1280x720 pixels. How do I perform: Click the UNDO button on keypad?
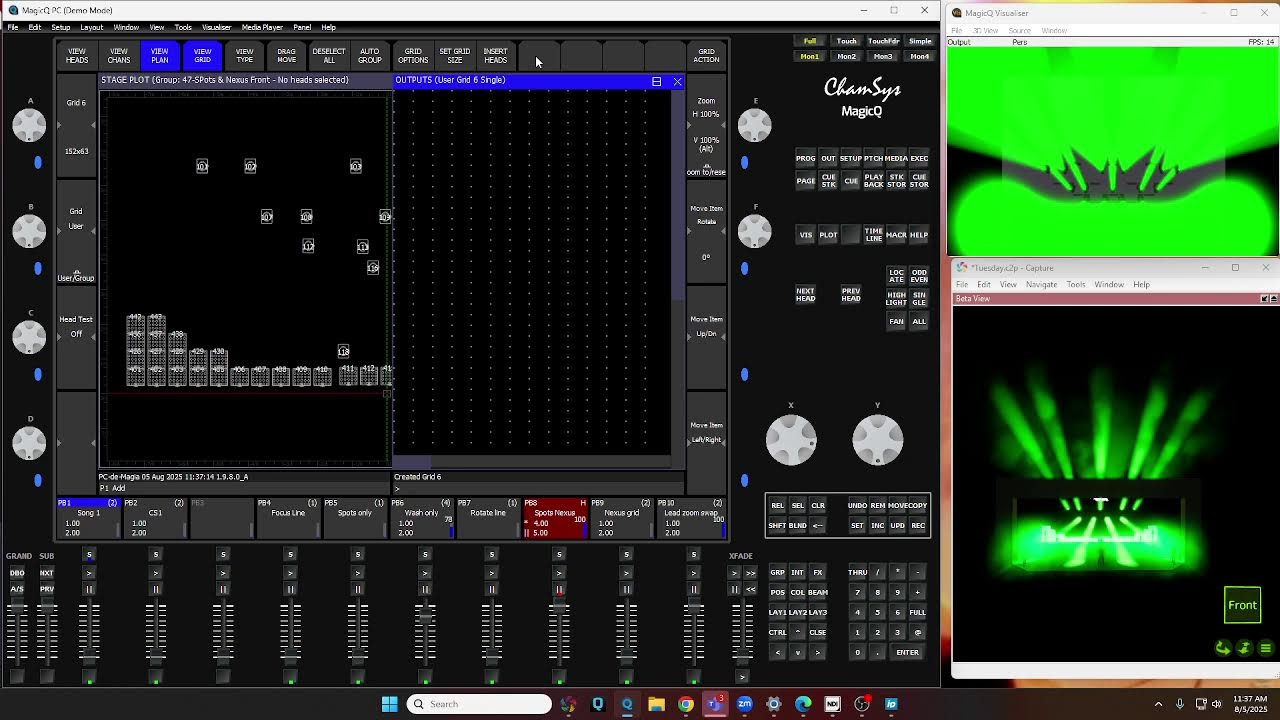click(857, 505)
